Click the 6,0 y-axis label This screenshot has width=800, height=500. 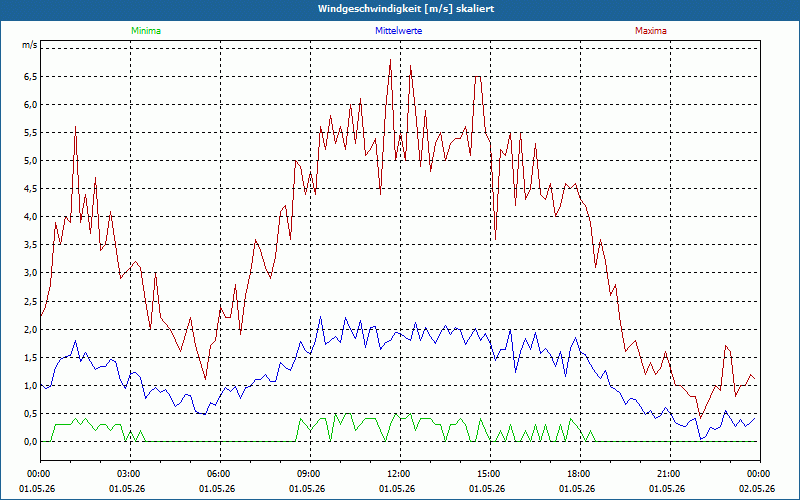[x=31, y=105]
